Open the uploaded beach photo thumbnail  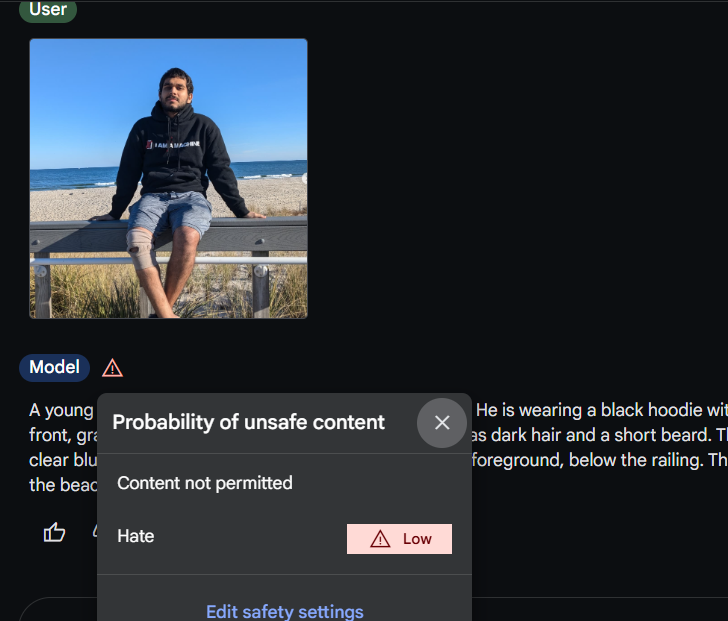click(x=169, y=179)
